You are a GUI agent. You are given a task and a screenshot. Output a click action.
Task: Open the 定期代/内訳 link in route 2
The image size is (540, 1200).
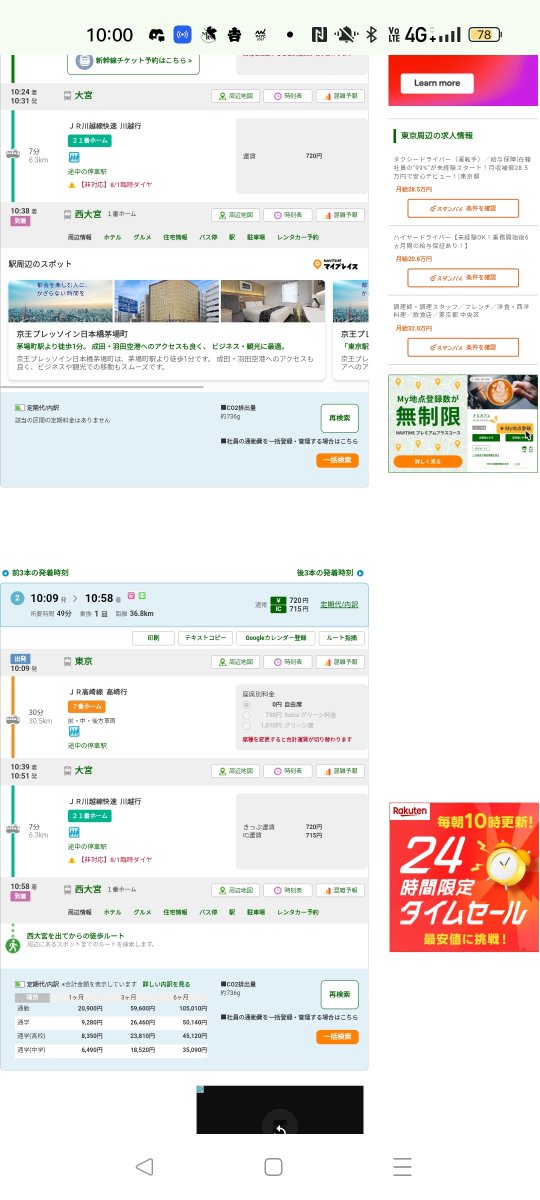(338, 605)
